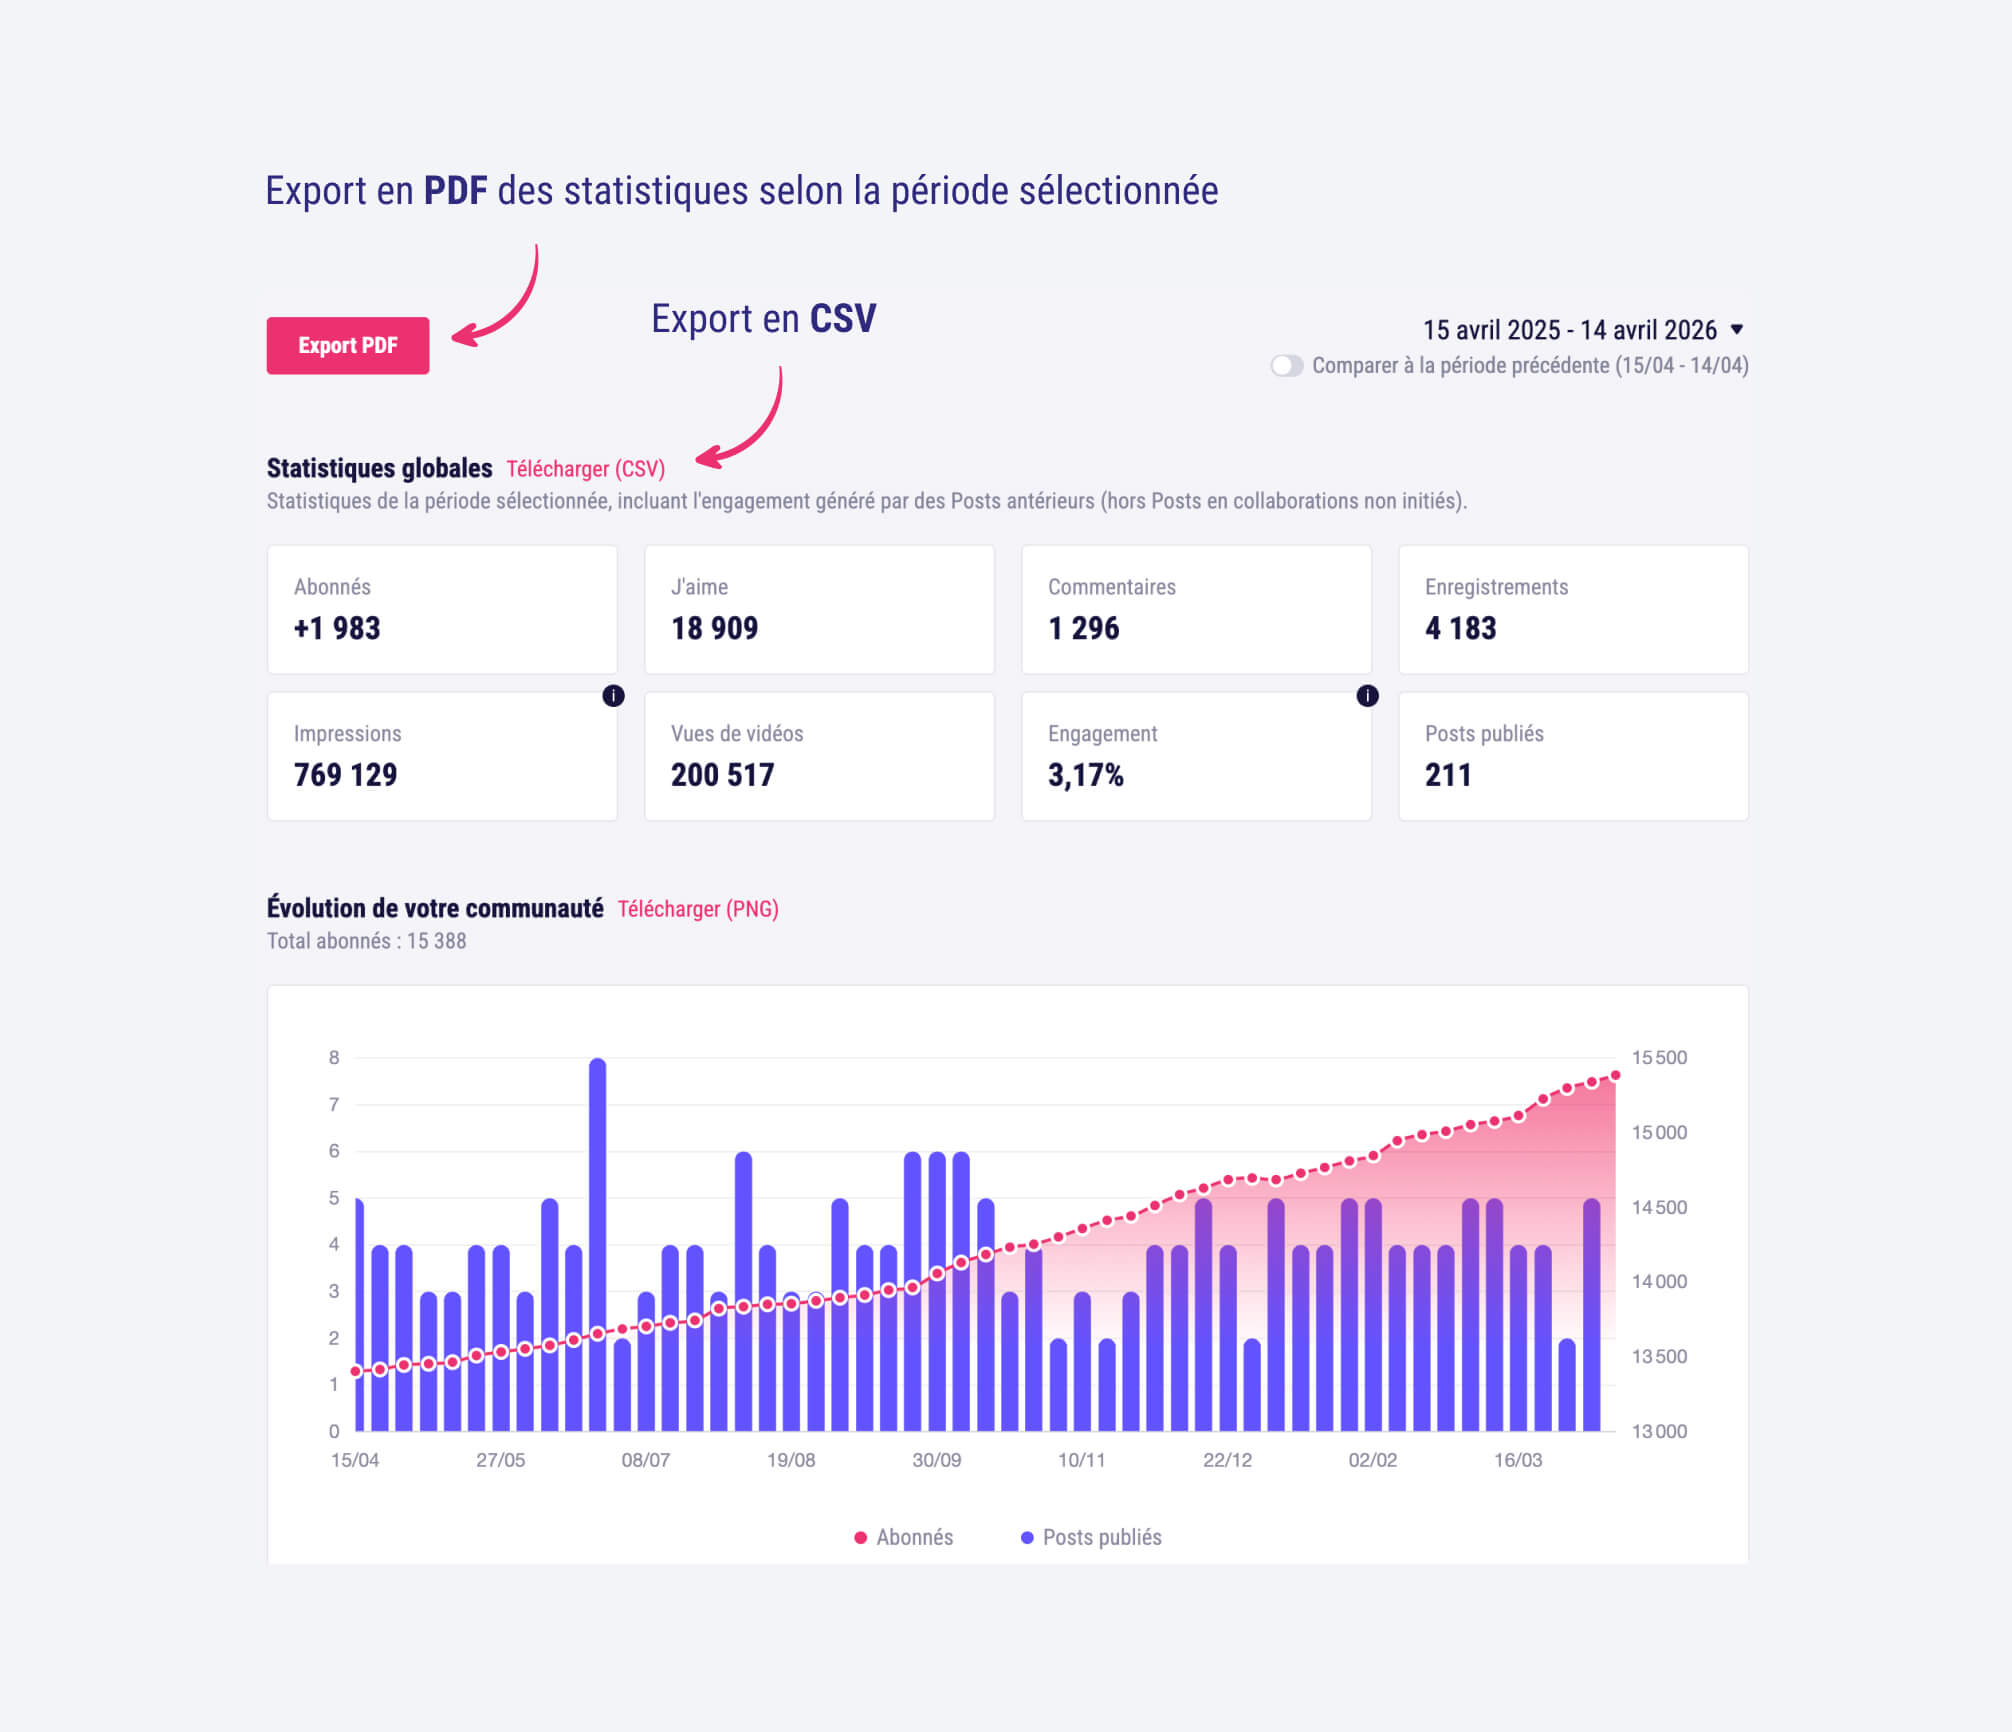Screen dimensions: 2012x1732
Task: Select the Posts publiés 211 card
Action: pos(1573,756)
